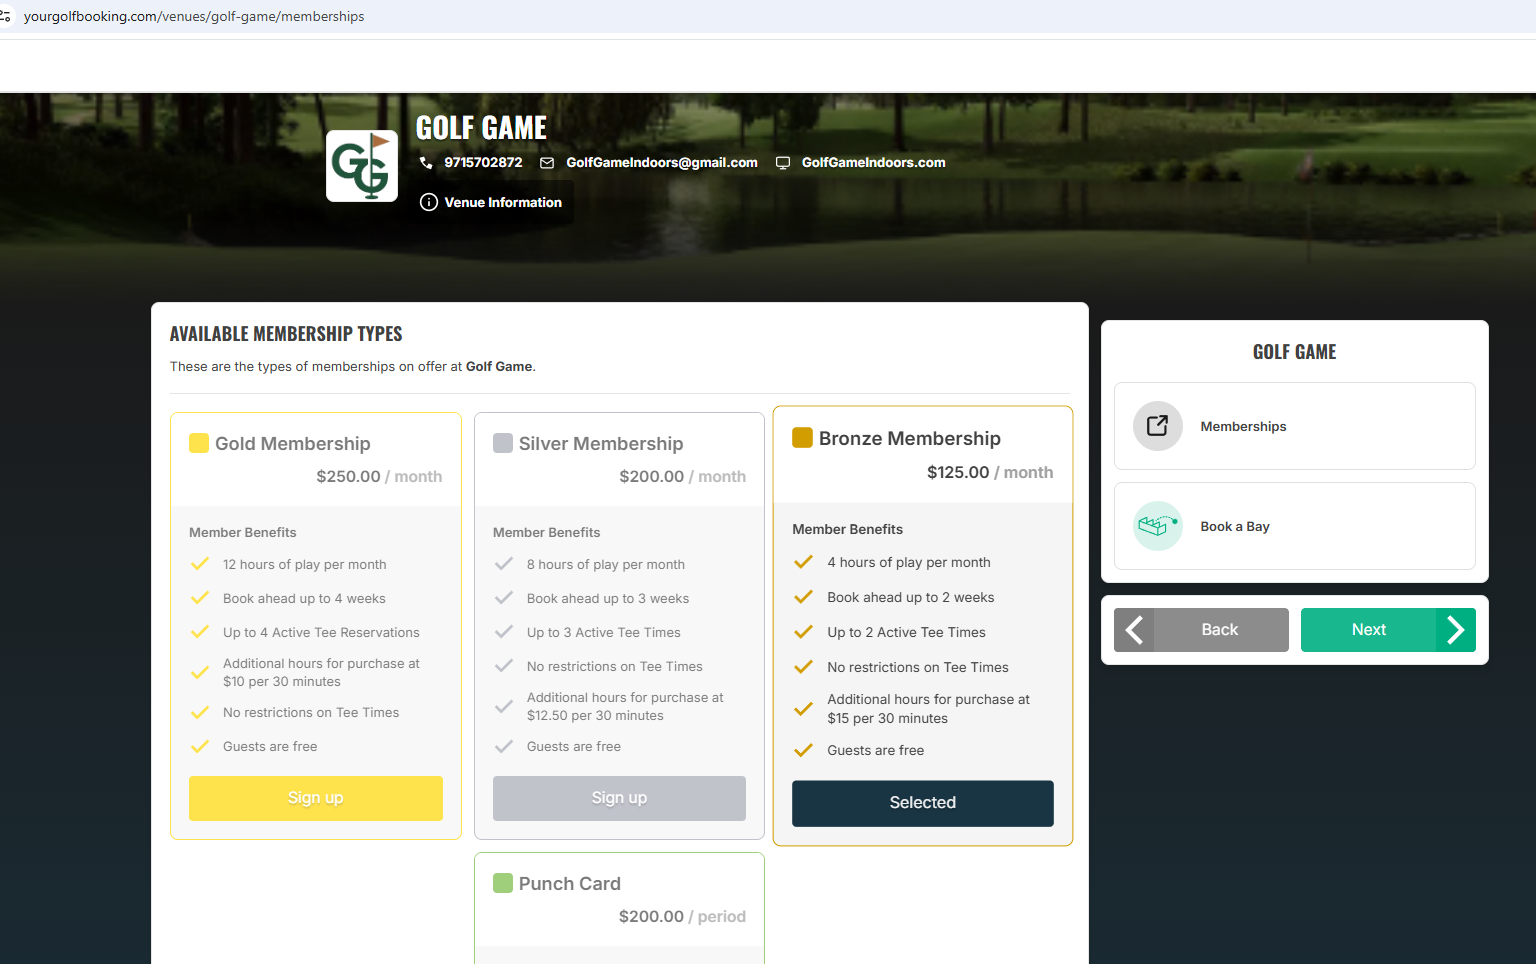Open the Book a Bay menu card

(1295, 526)
